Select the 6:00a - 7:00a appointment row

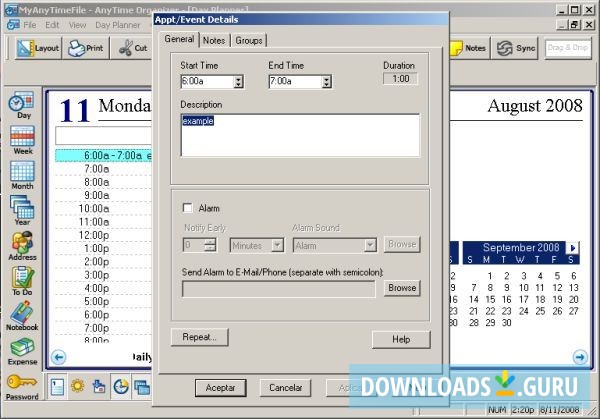tap(104, 155)
